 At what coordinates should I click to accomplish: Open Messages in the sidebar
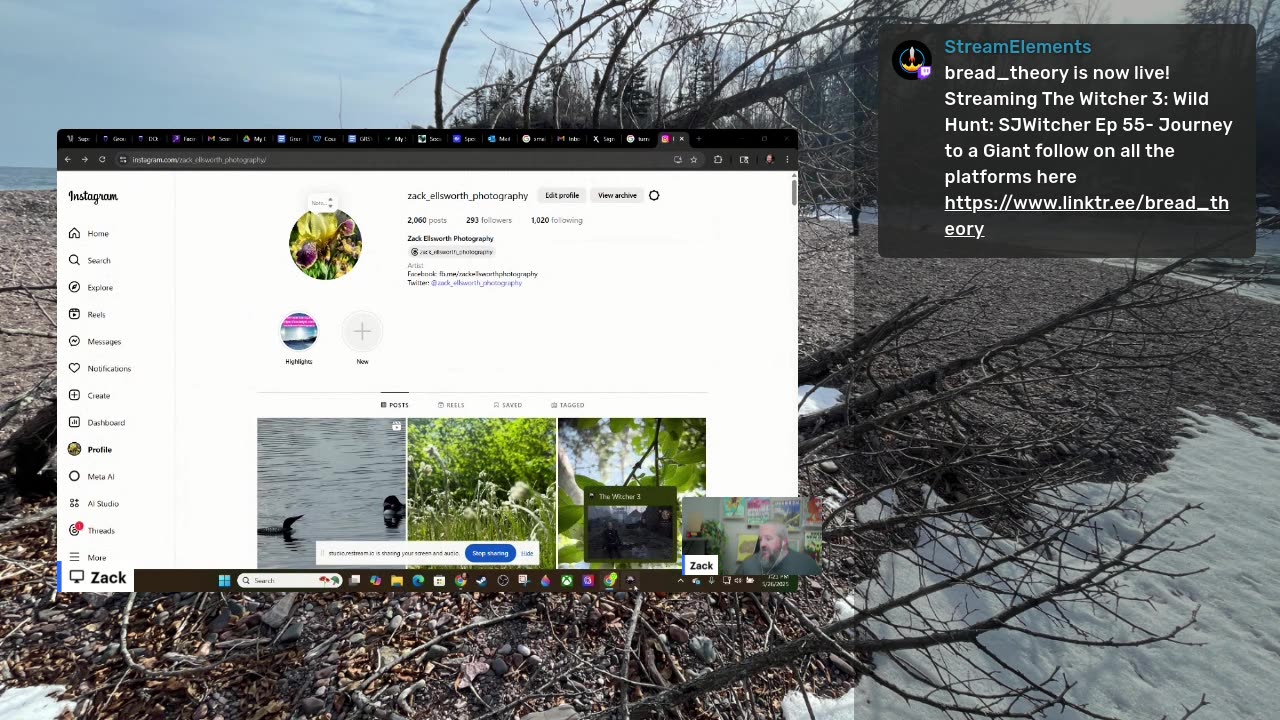pos(95,341)
